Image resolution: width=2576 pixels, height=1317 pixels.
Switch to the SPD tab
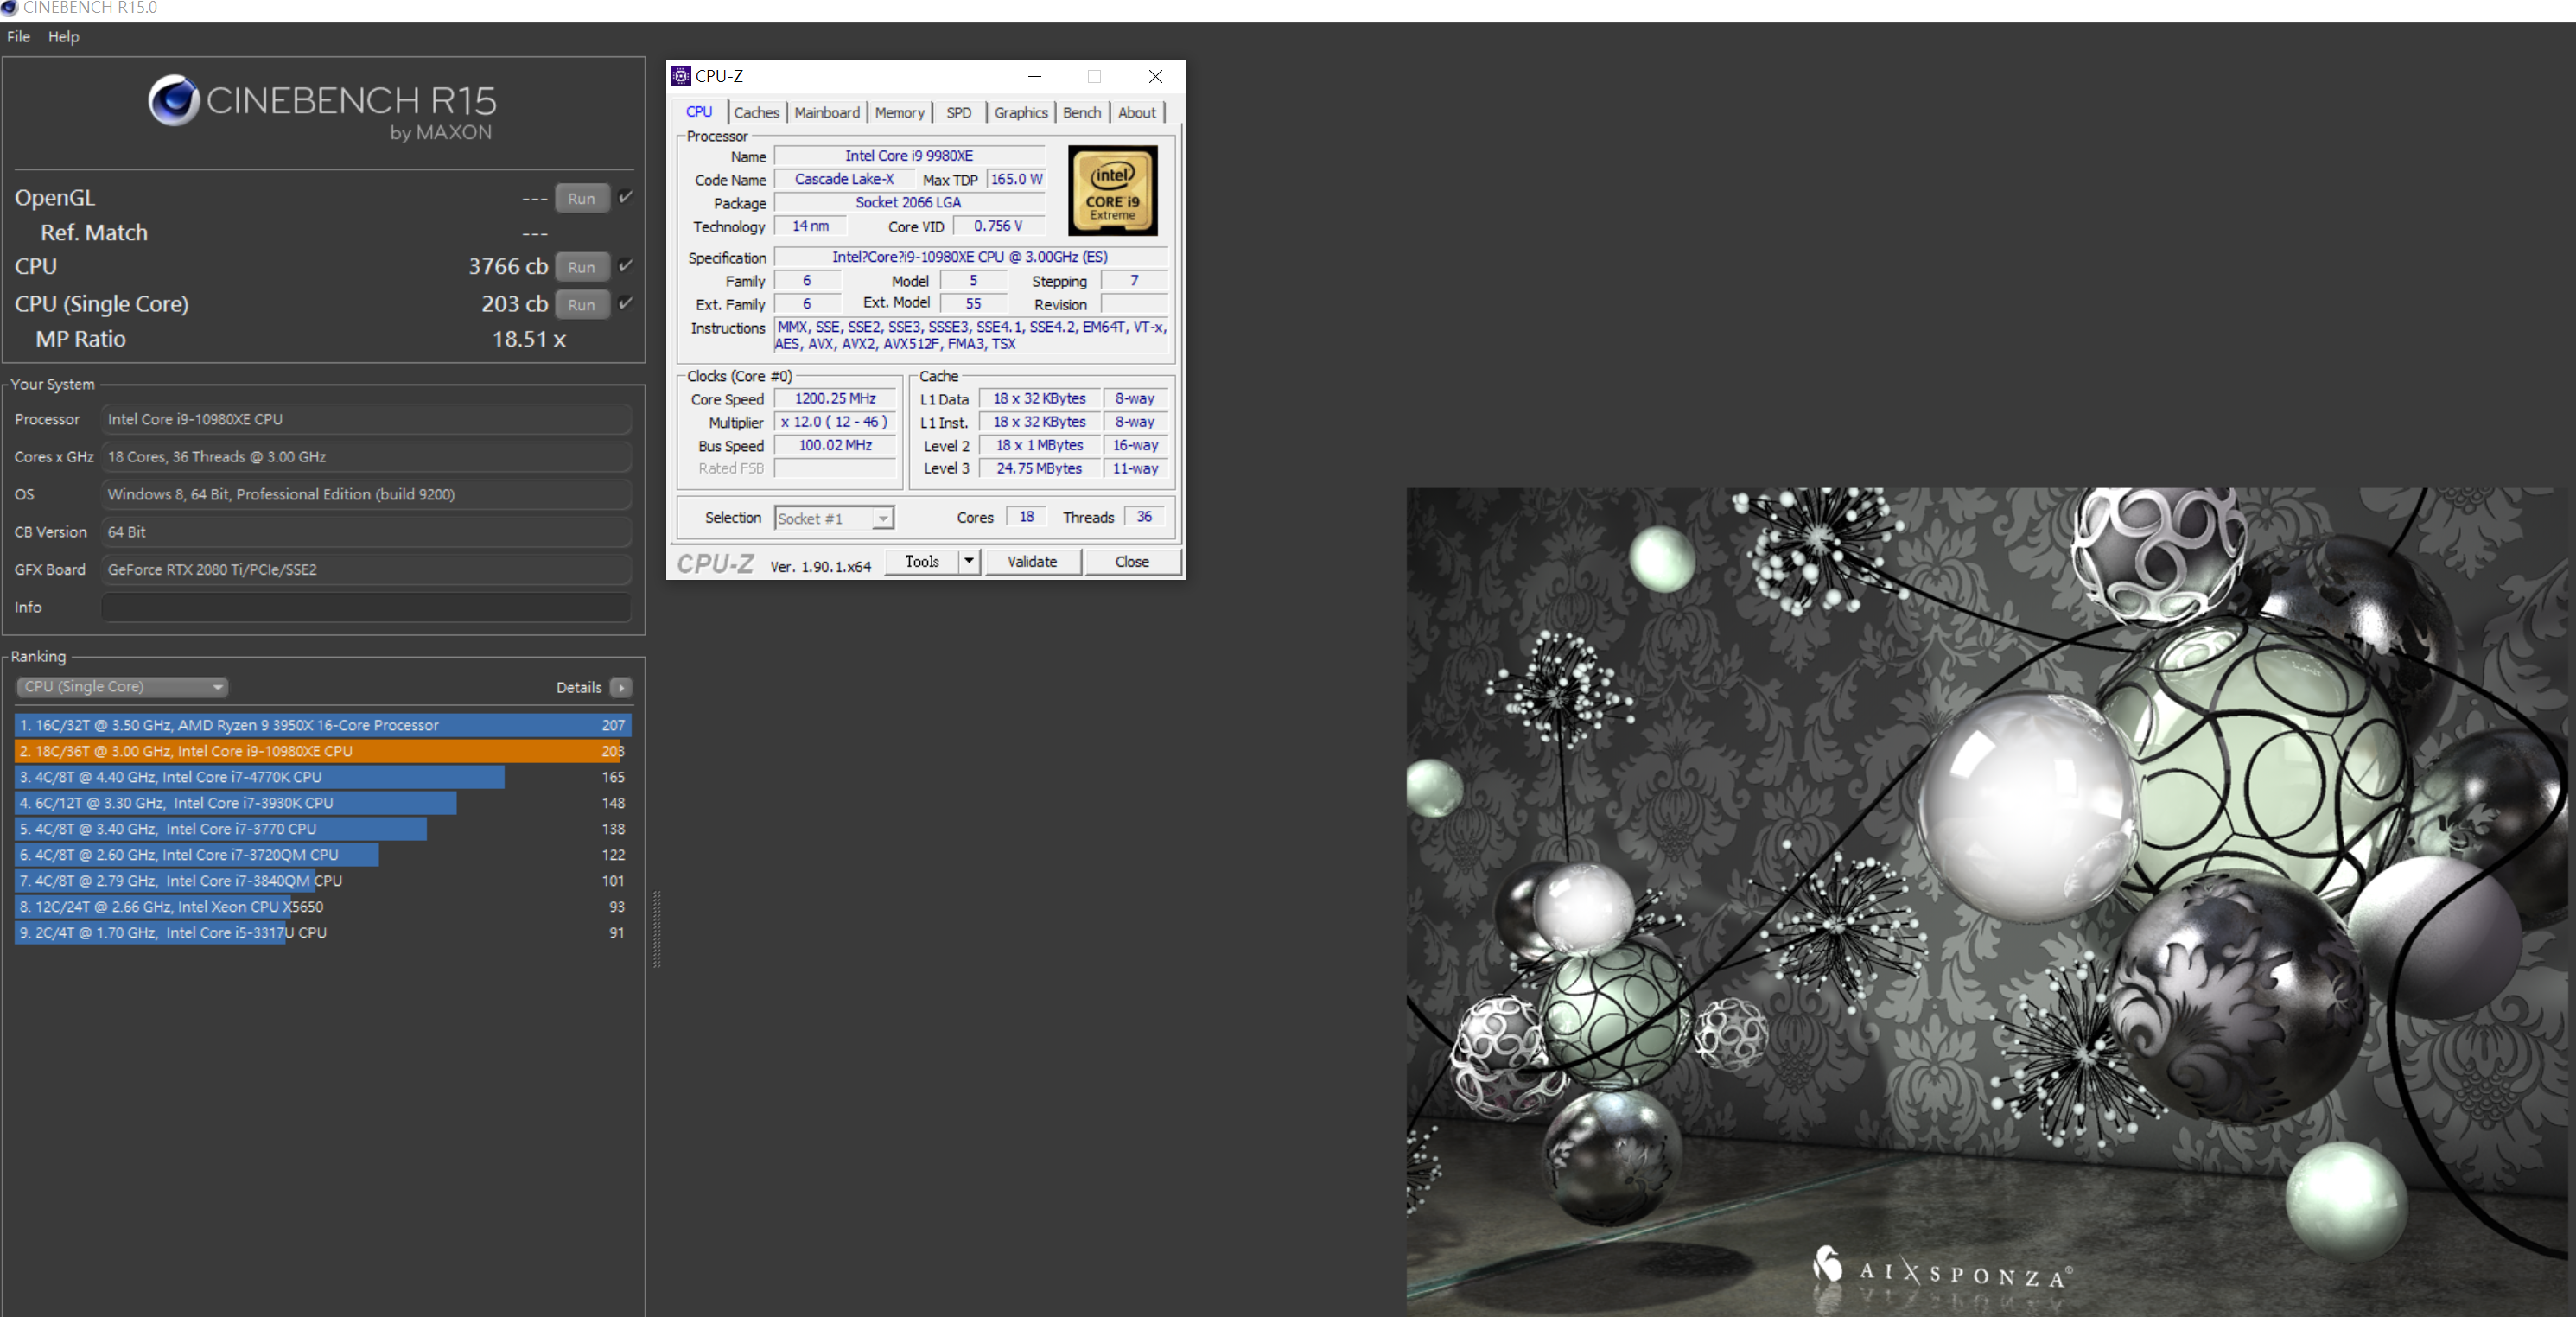click(959, 113)
